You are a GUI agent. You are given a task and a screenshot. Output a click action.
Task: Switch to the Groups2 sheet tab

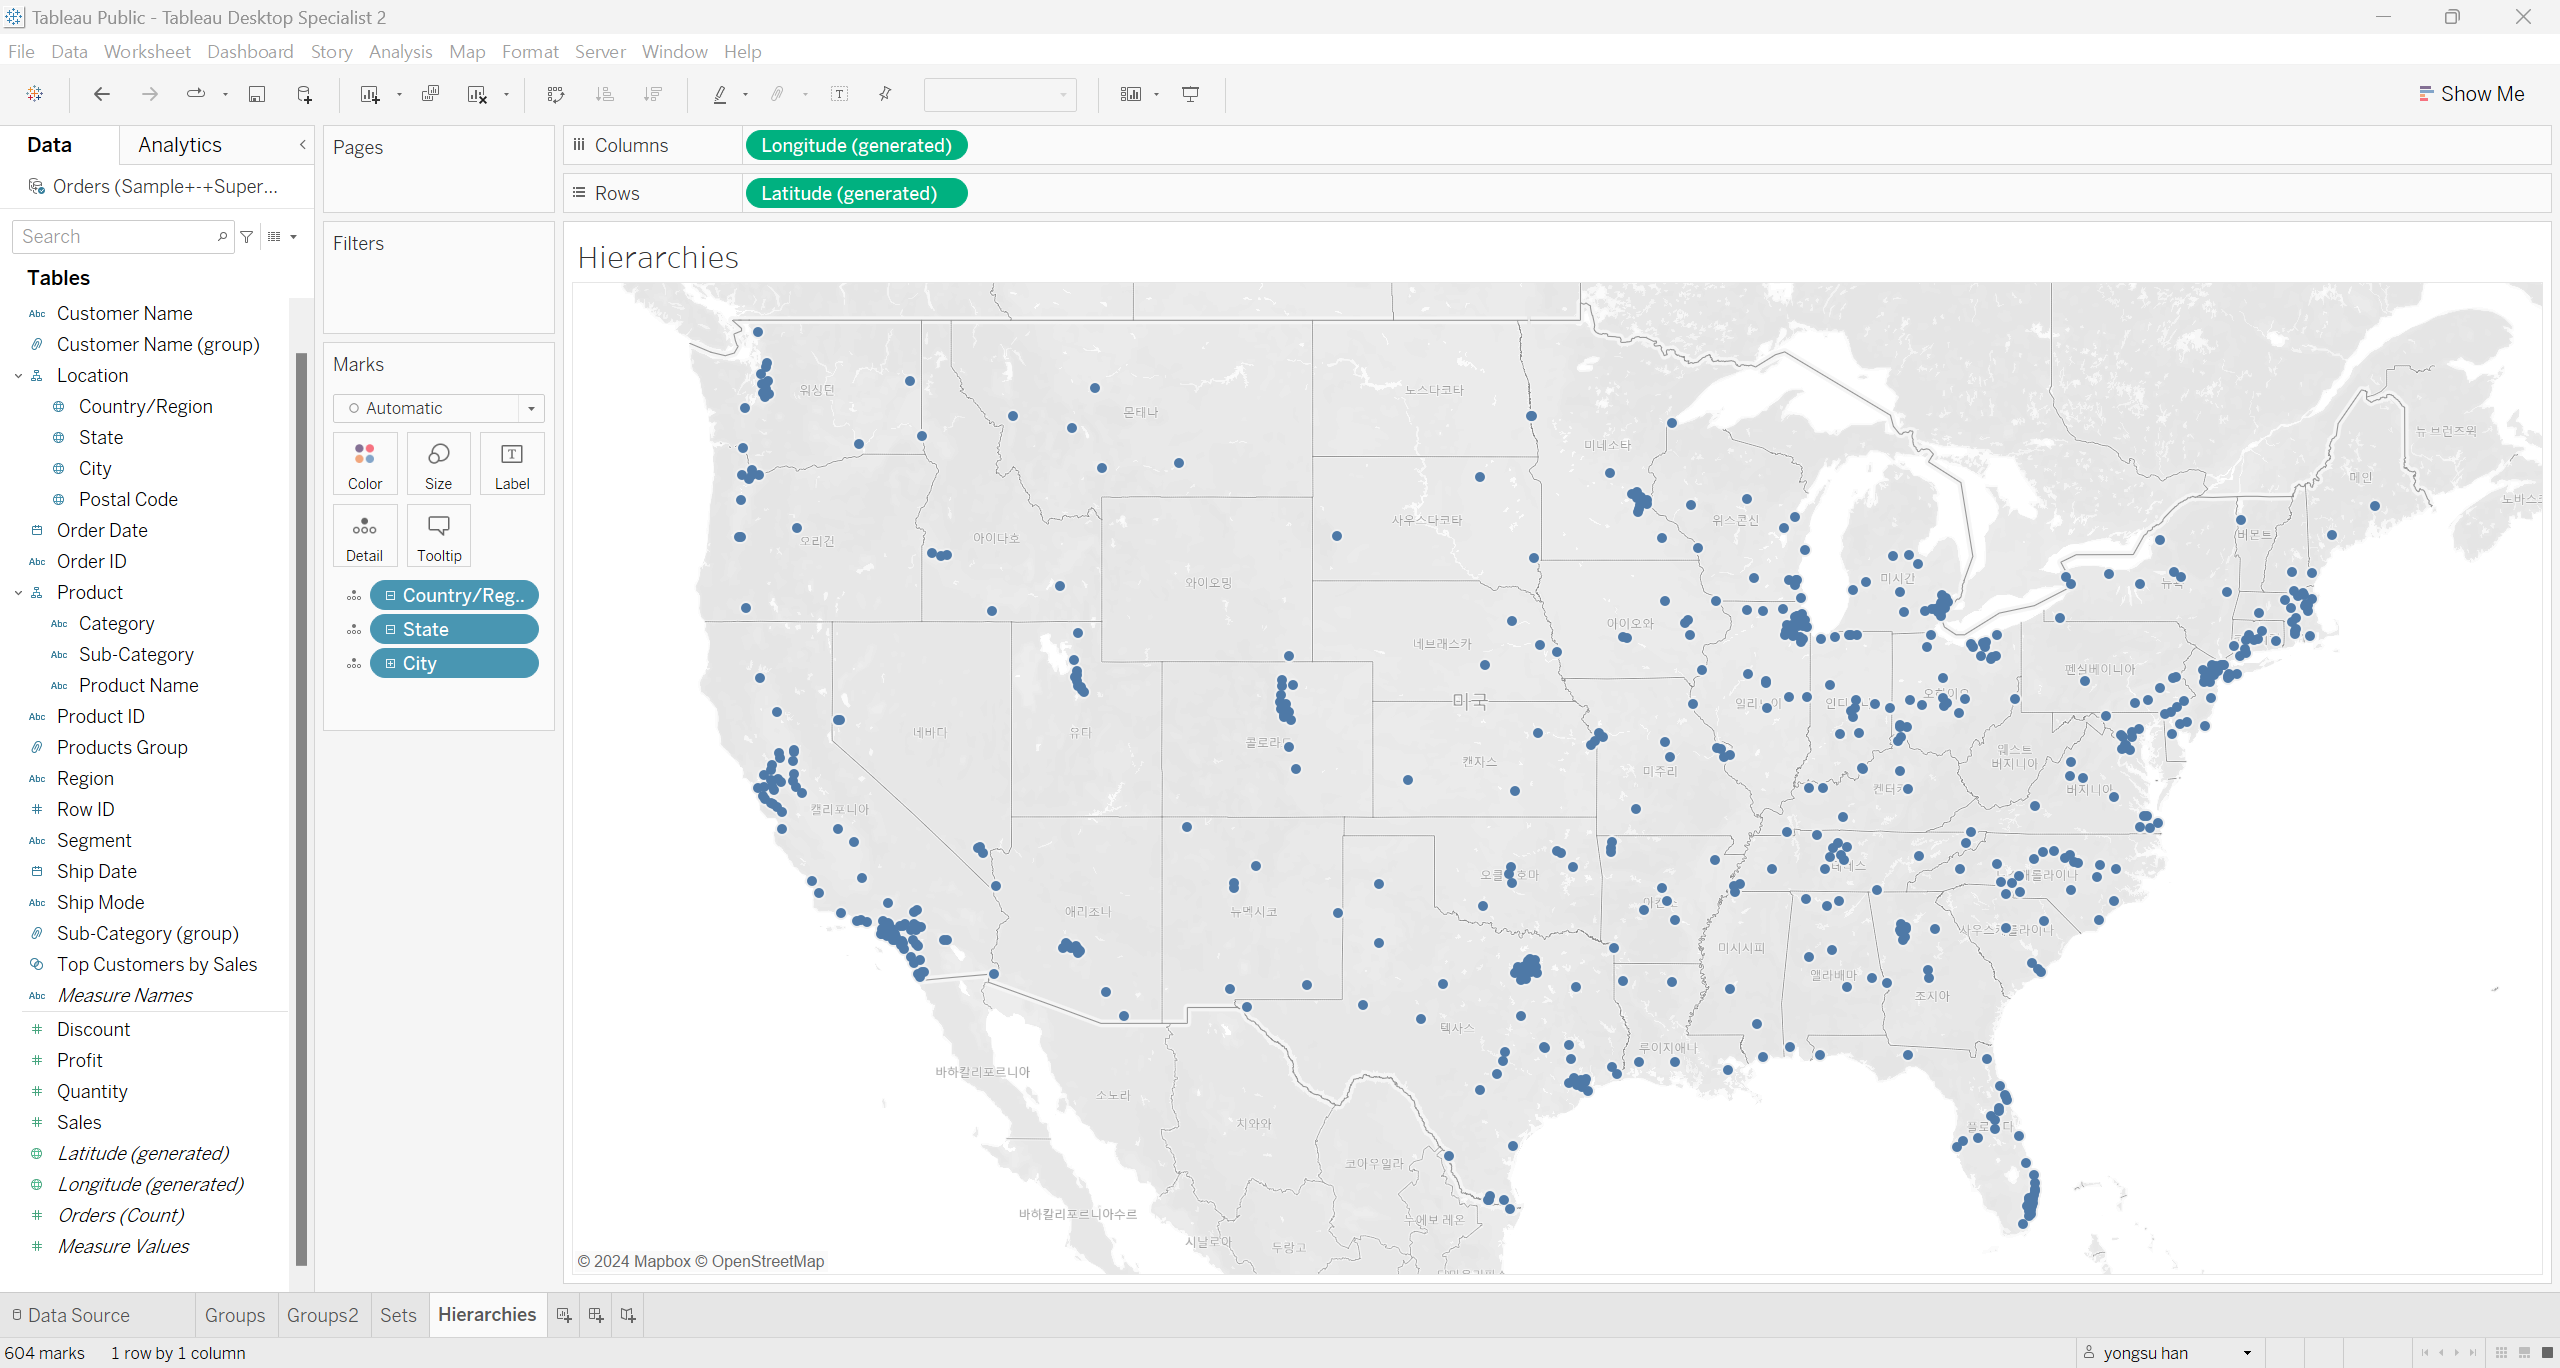click(x=322, y=1316)
